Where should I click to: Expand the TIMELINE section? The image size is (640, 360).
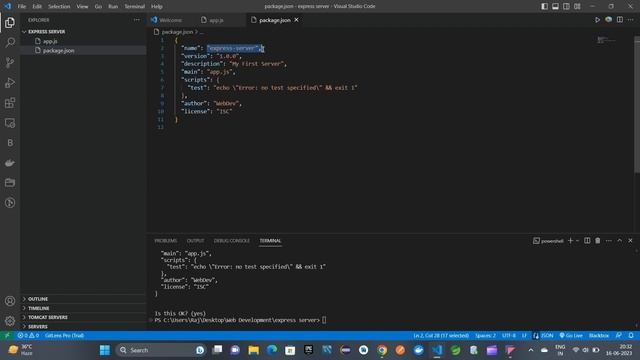(83, 308)
